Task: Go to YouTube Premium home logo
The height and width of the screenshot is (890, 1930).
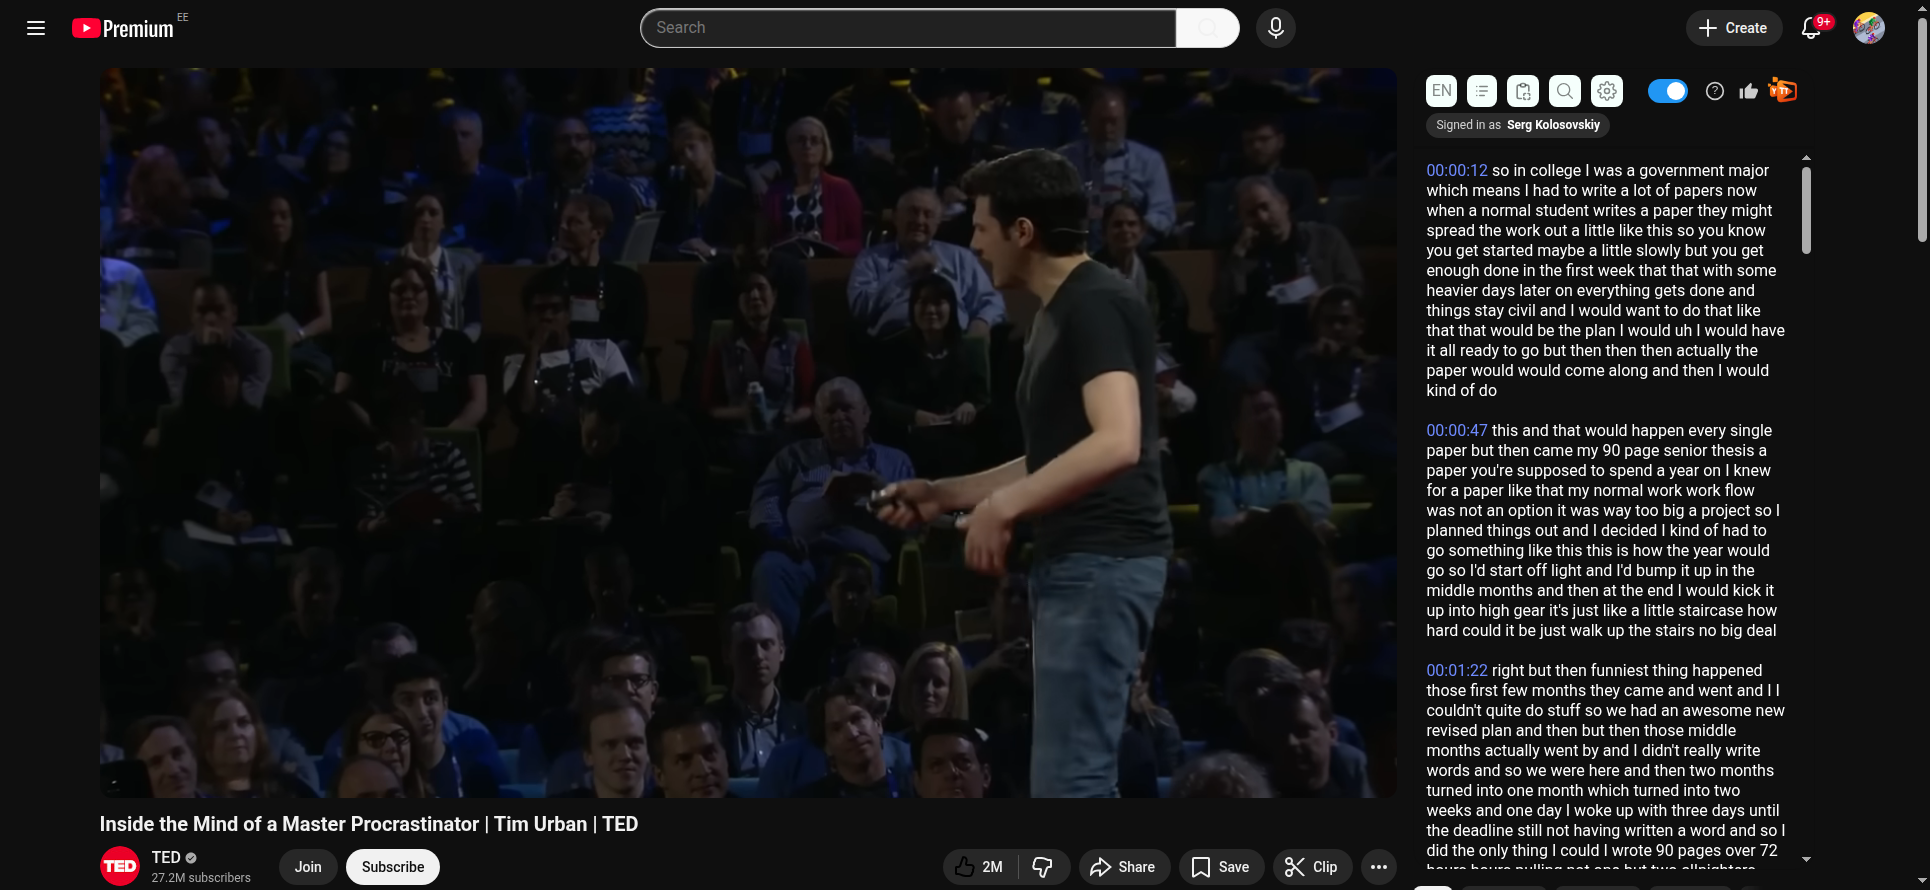Action: (123, 28)
